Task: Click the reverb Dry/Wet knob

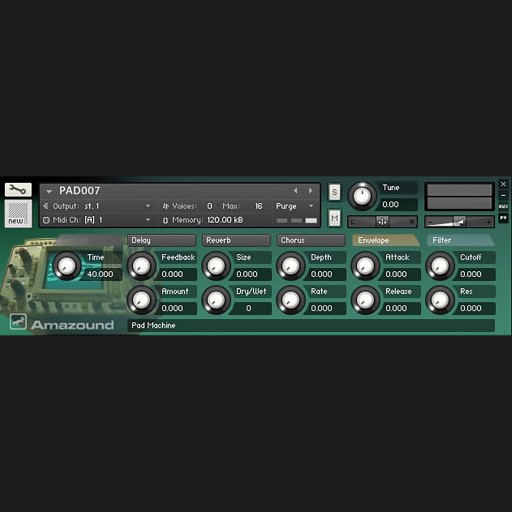Action: [x=216, y=300]
